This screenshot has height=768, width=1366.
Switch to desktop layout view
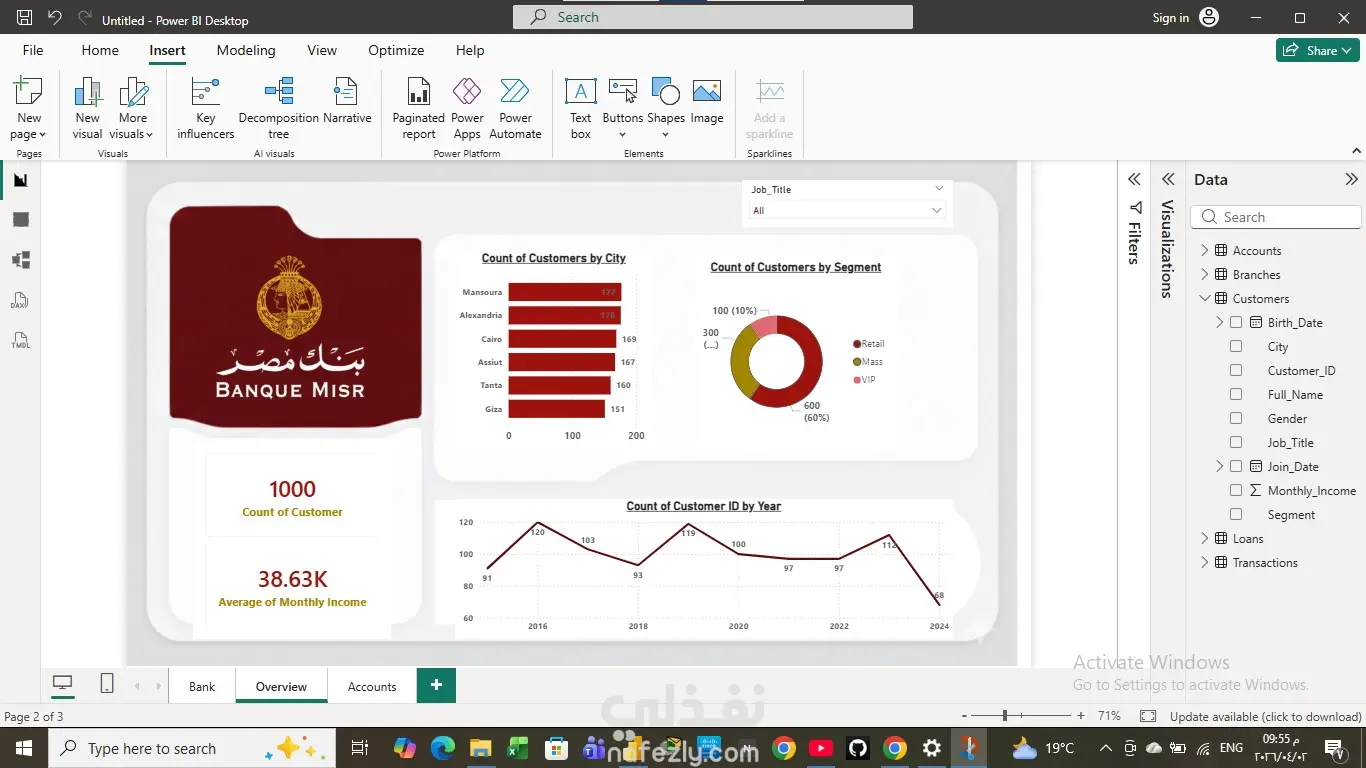click(62, 684)
